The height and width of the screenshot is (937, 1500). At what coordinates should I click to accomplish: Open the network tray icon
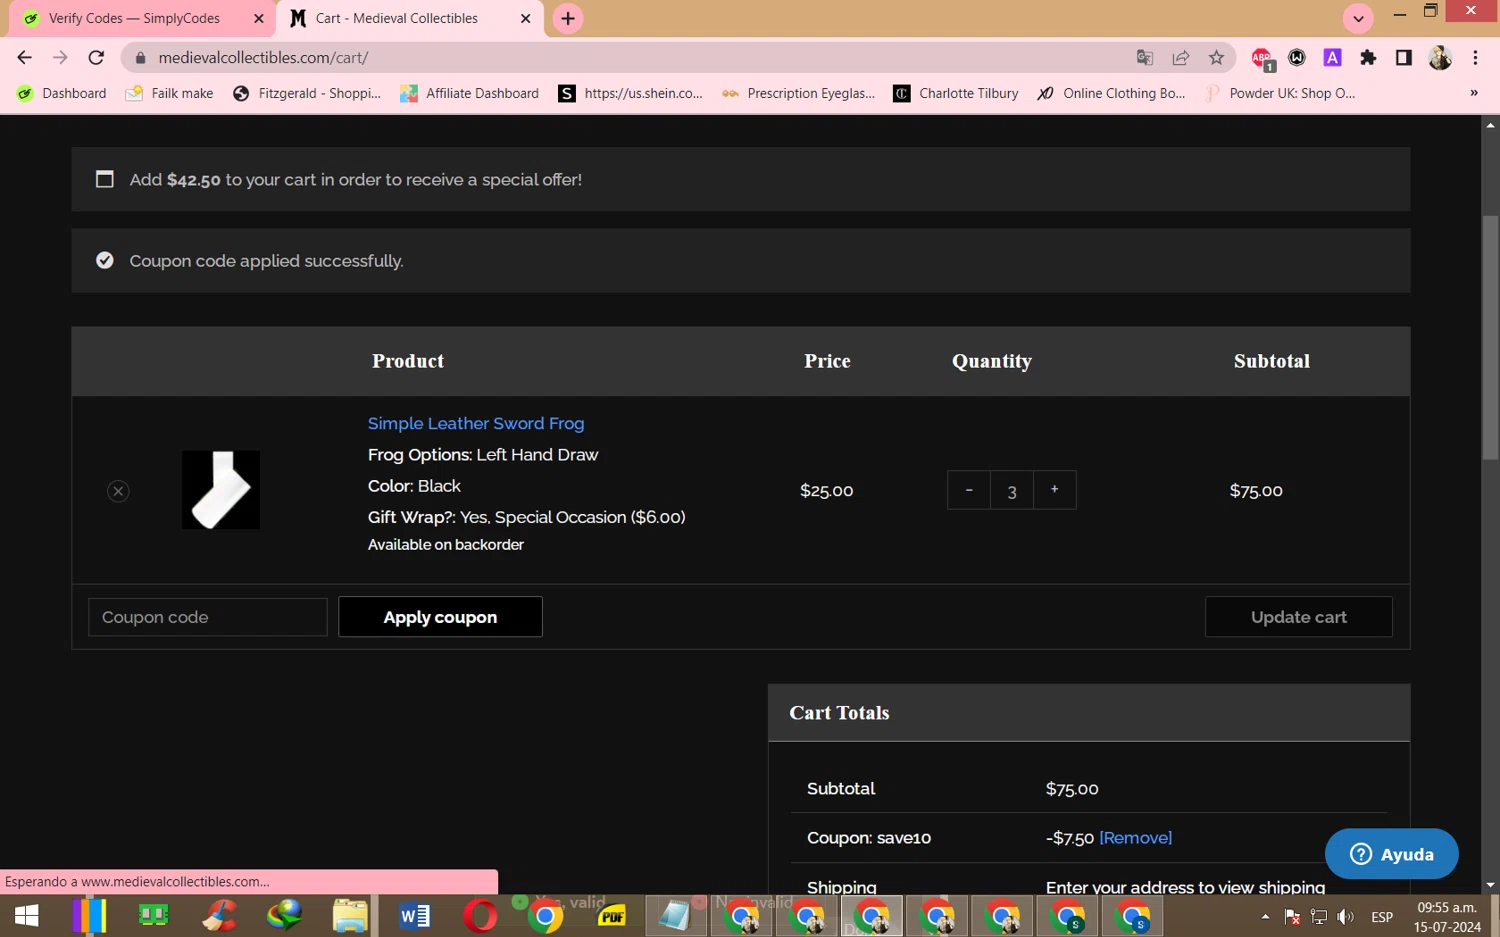1319,917
